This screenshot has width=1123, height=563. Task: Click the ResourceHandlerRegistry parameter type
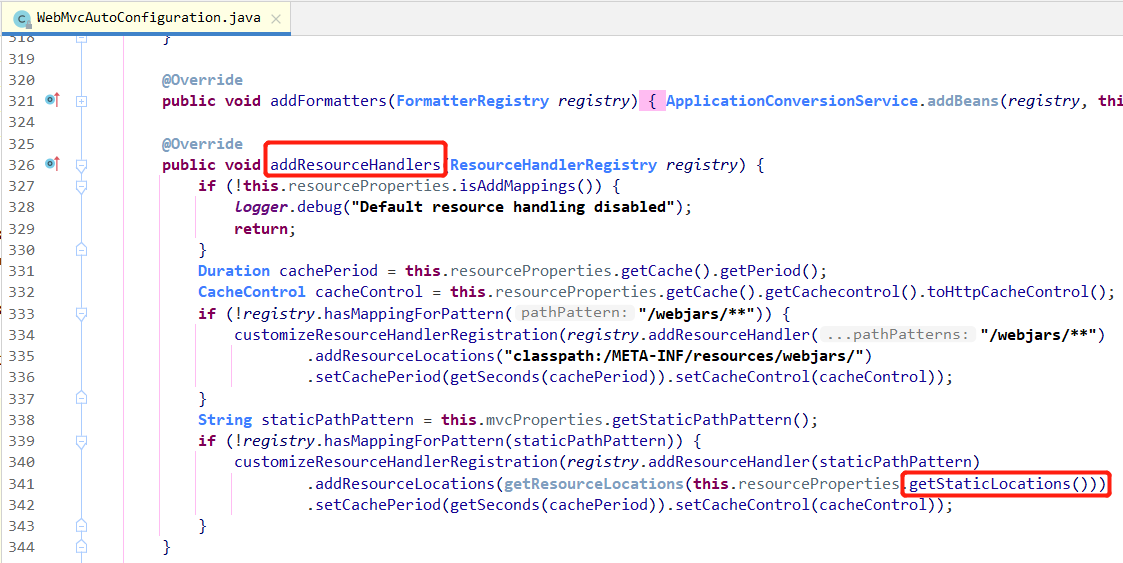tap(554, 165)
